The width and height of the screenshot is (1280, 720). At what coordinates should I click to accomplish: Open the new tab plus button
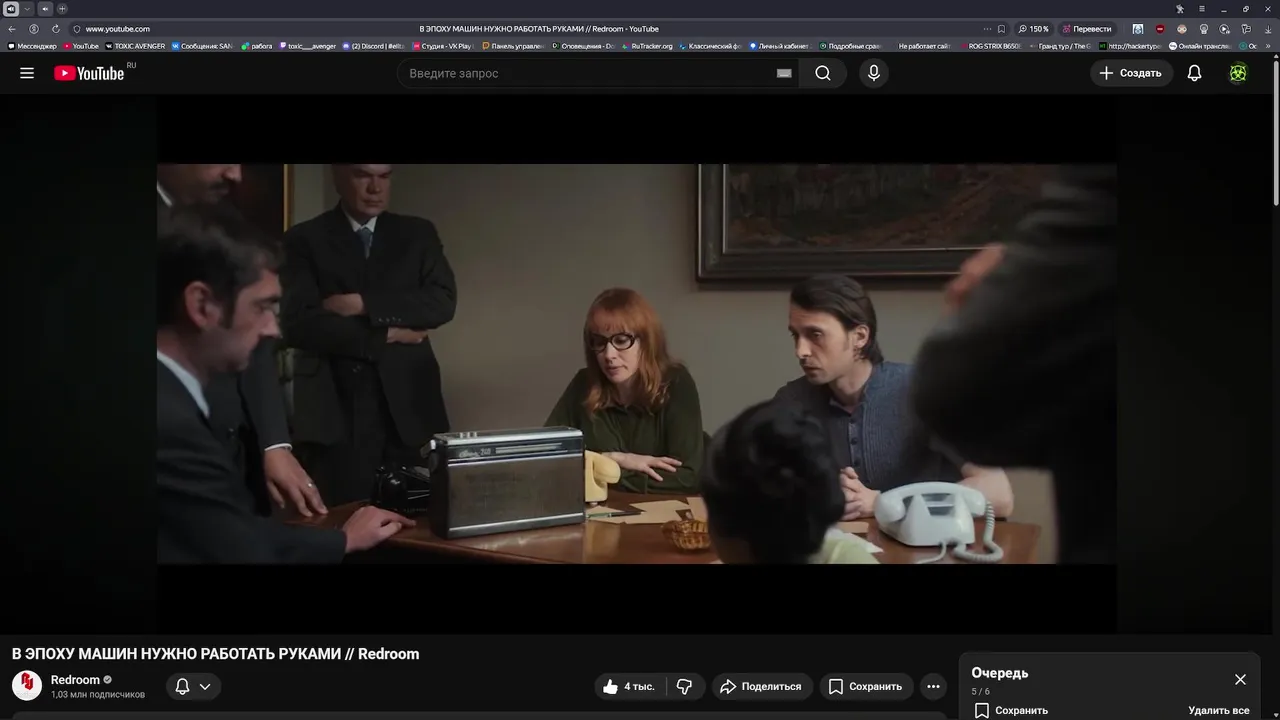pyautogui.click(x=62, y=9)
